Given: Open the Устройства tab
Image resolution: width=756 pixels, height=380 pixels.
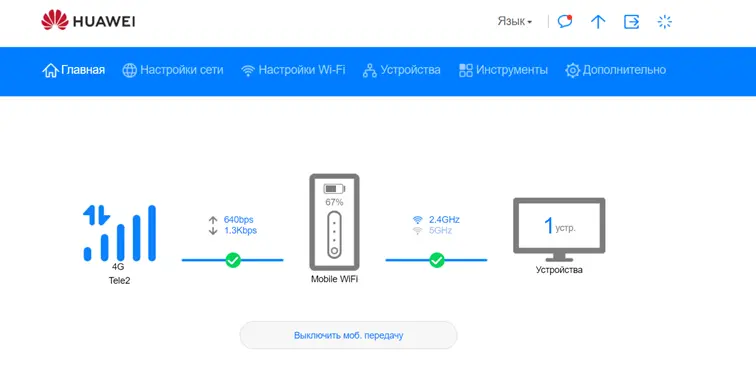Looking at the screenshot, I should tap(402, 70).
